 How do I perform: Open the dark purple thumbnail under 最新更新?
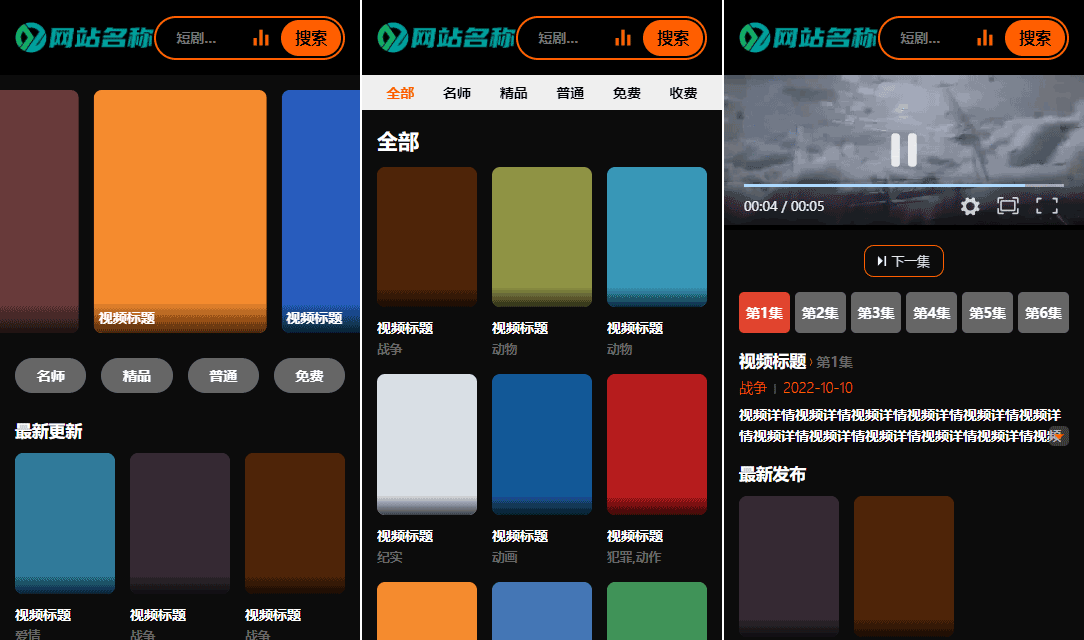pos(180,523)
